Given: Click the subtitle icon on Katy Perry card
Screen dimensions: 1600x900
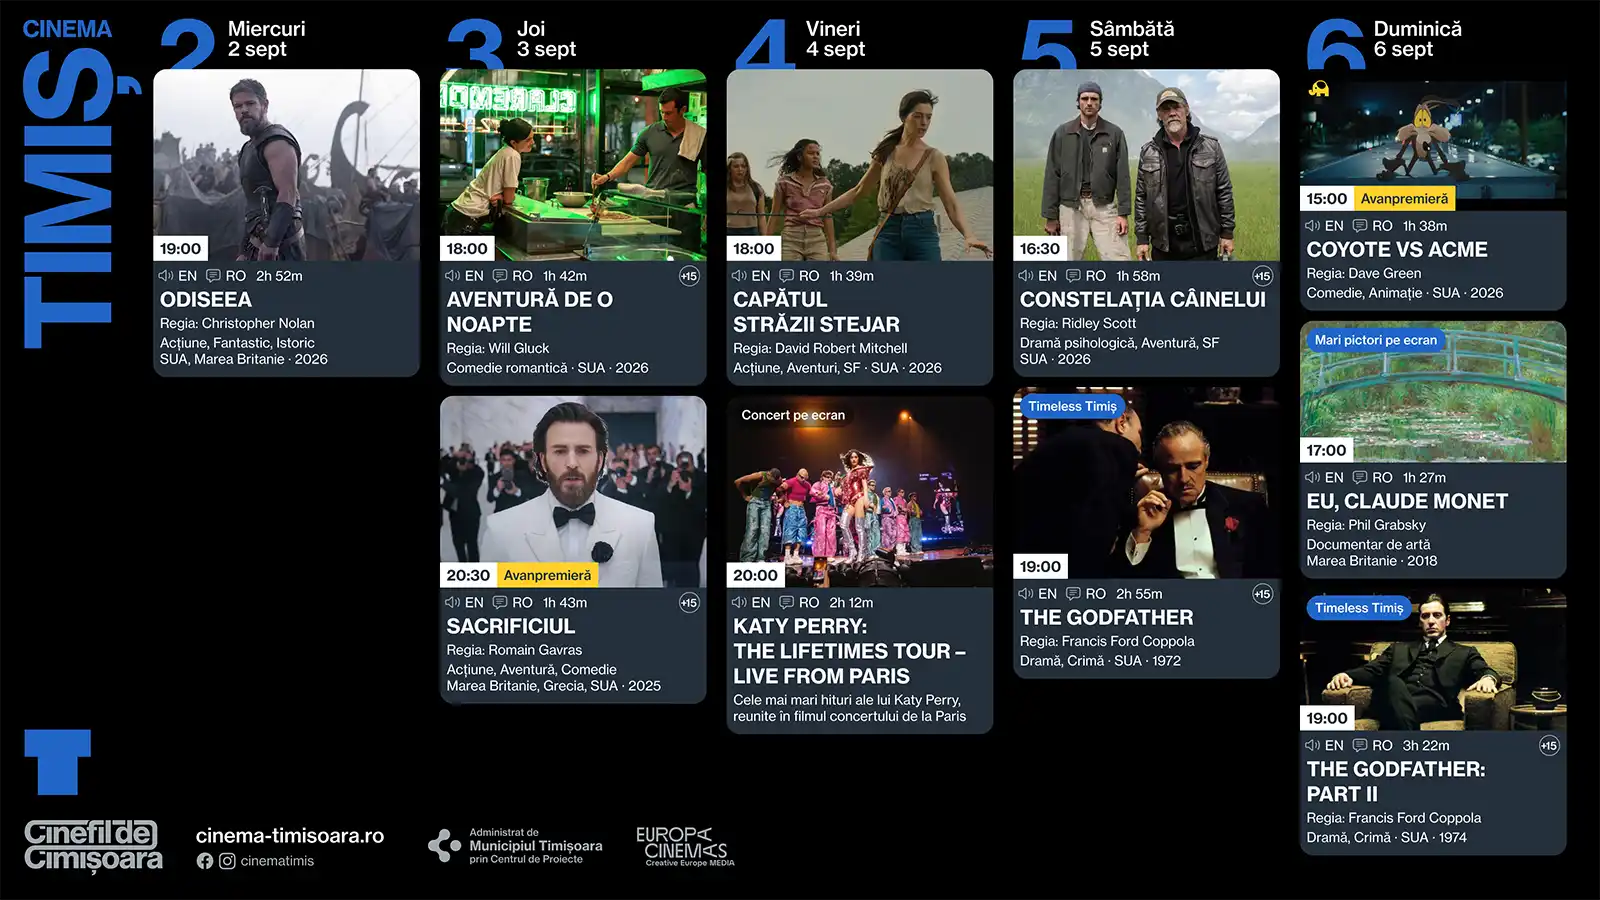Looking at the screenshot, I should (786, 603).
